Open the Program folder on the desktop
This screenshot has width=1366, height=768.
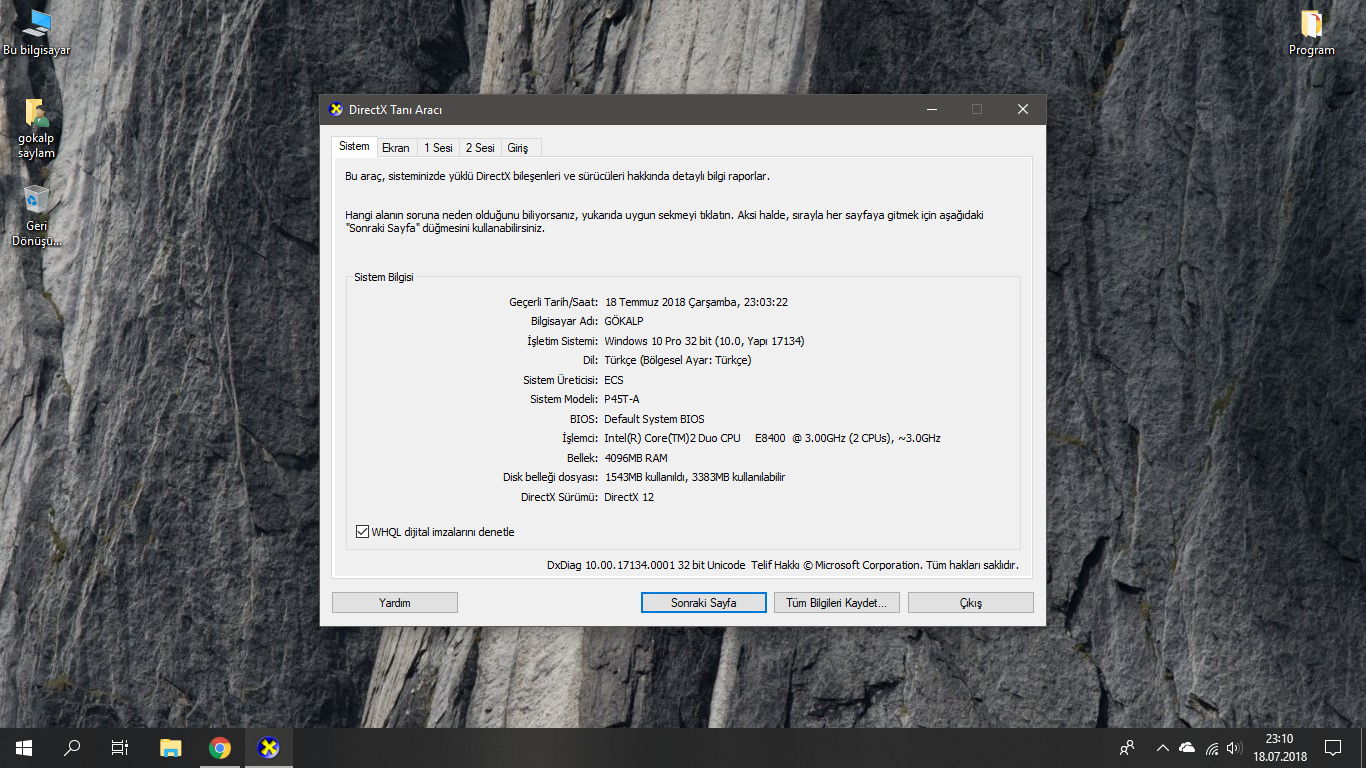[1311, 32]
